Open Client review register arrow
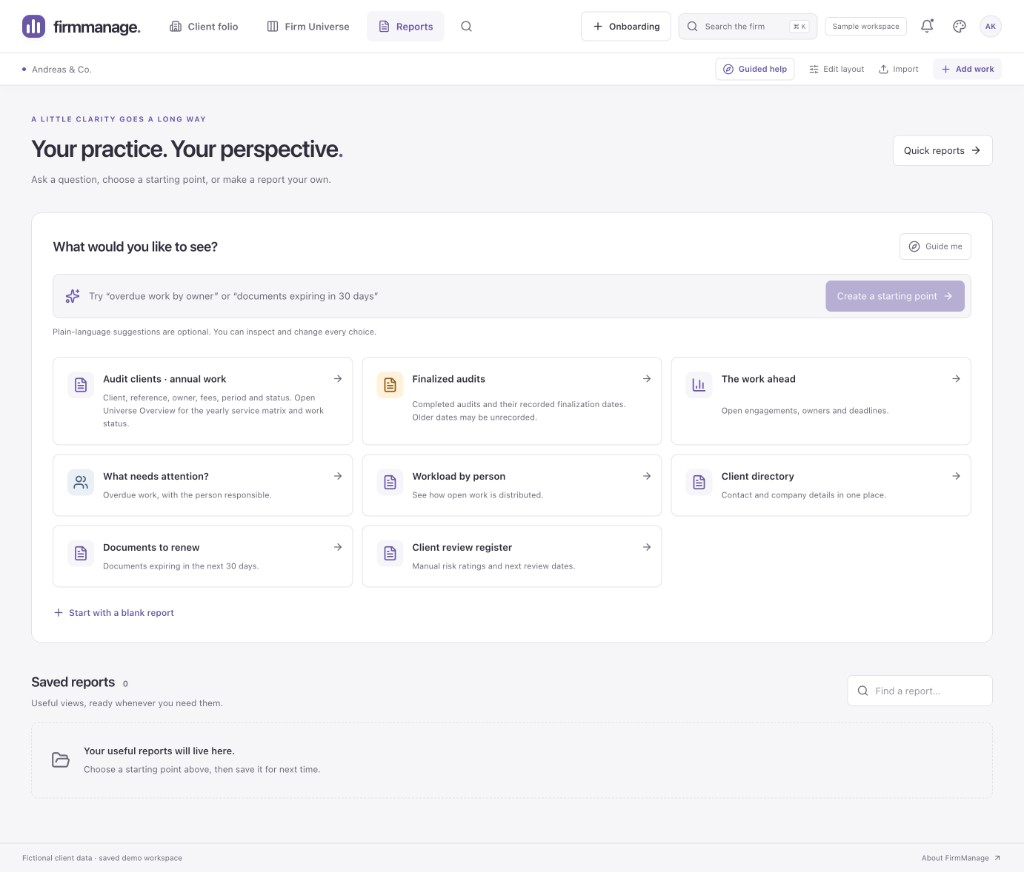1024x872 pixels. pos(647,547)
